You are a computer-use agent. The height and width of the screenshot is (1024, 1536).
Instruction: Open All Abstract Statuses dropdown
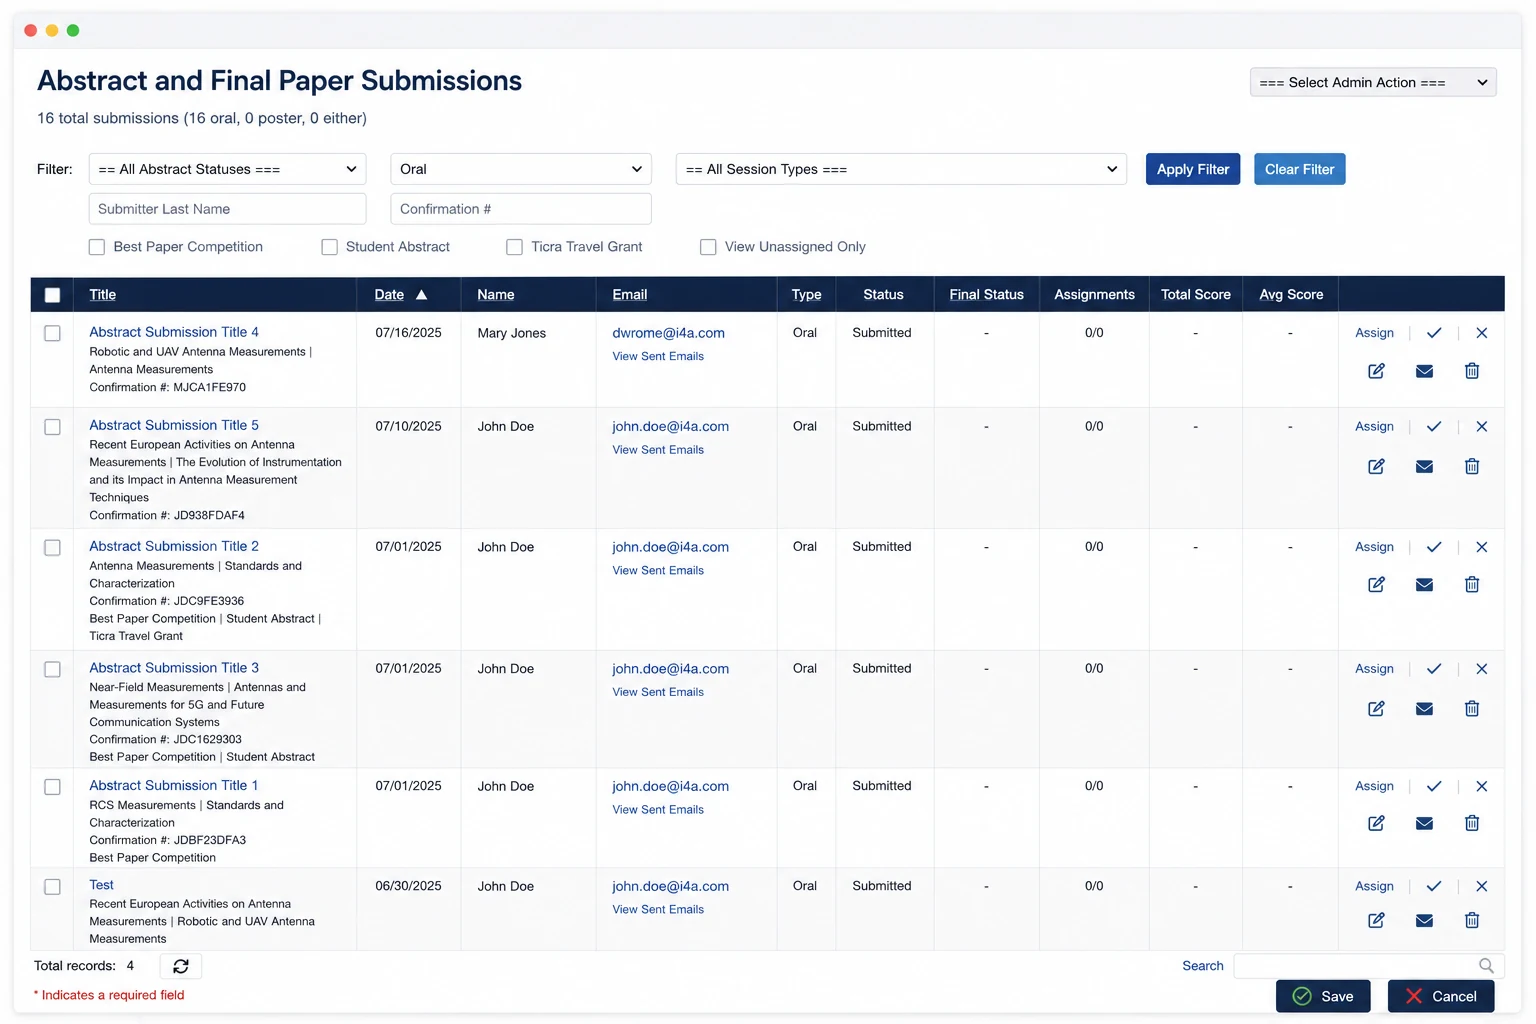pyautogui.click(x=228, y=169)
